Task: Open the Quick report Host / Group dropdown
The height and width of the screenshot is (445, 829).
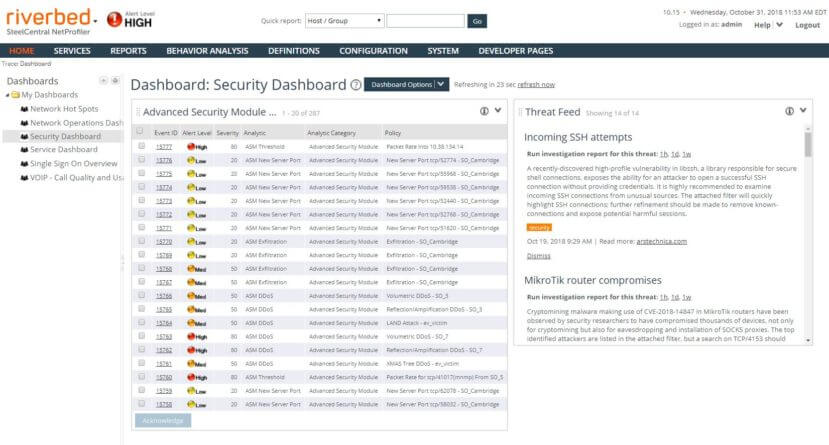Action: (x=344, y=21)
